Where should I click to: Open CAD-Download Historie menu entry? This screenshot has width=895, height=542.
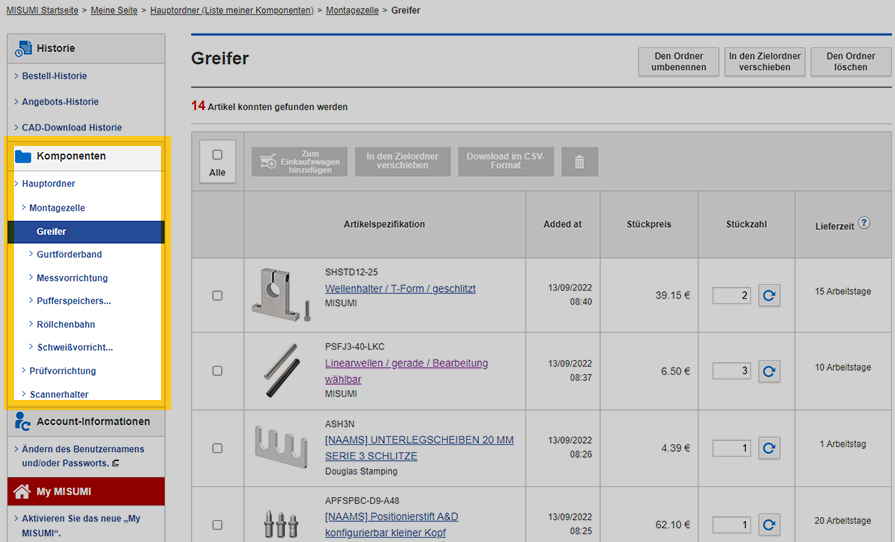(x=71, y=128)
